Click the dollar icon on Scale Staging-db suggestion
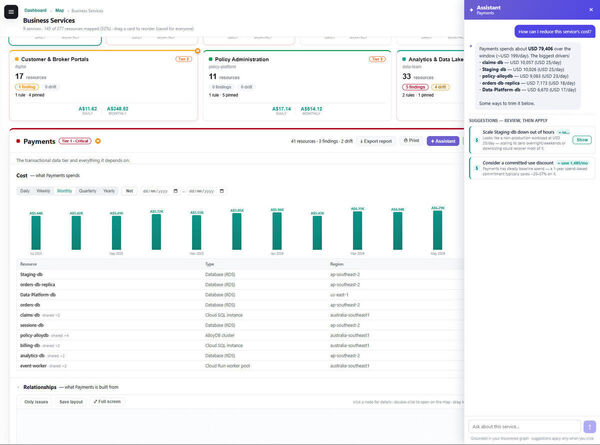Image resolution: width=600 pixels, height=445 pixels. [476, 140]
